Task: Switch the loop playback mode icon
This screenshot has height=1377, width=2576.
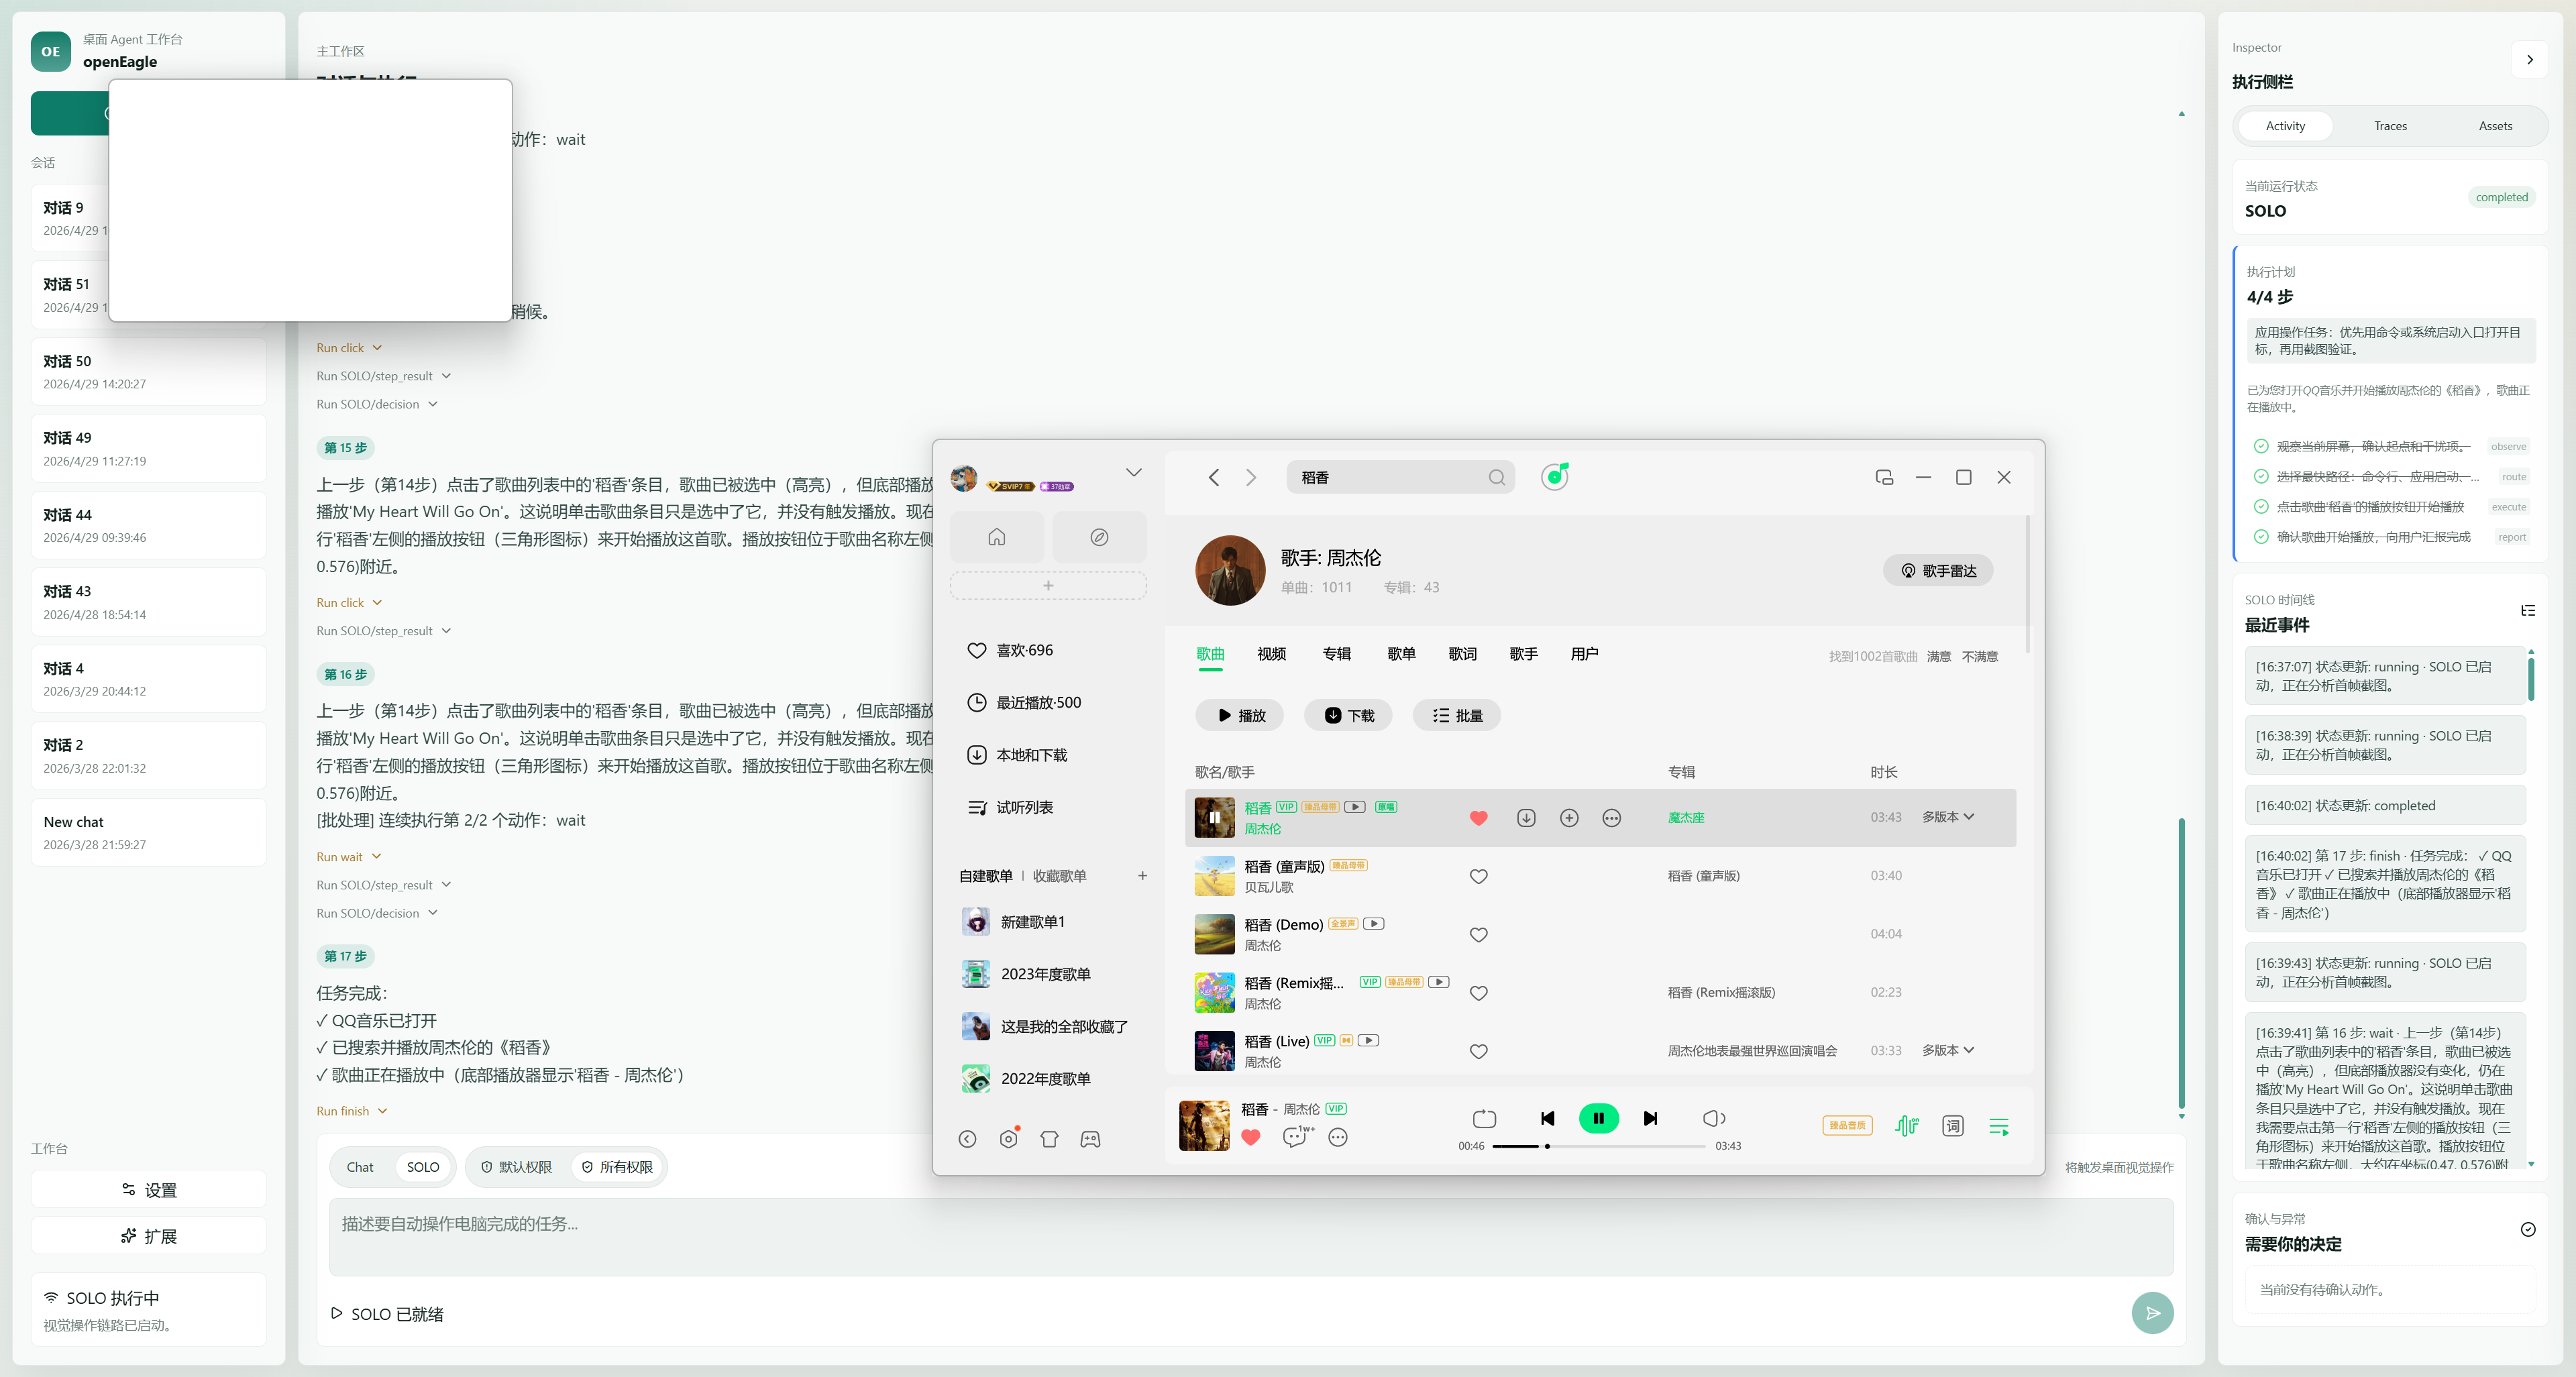Action: [x=1484, y=1119]
